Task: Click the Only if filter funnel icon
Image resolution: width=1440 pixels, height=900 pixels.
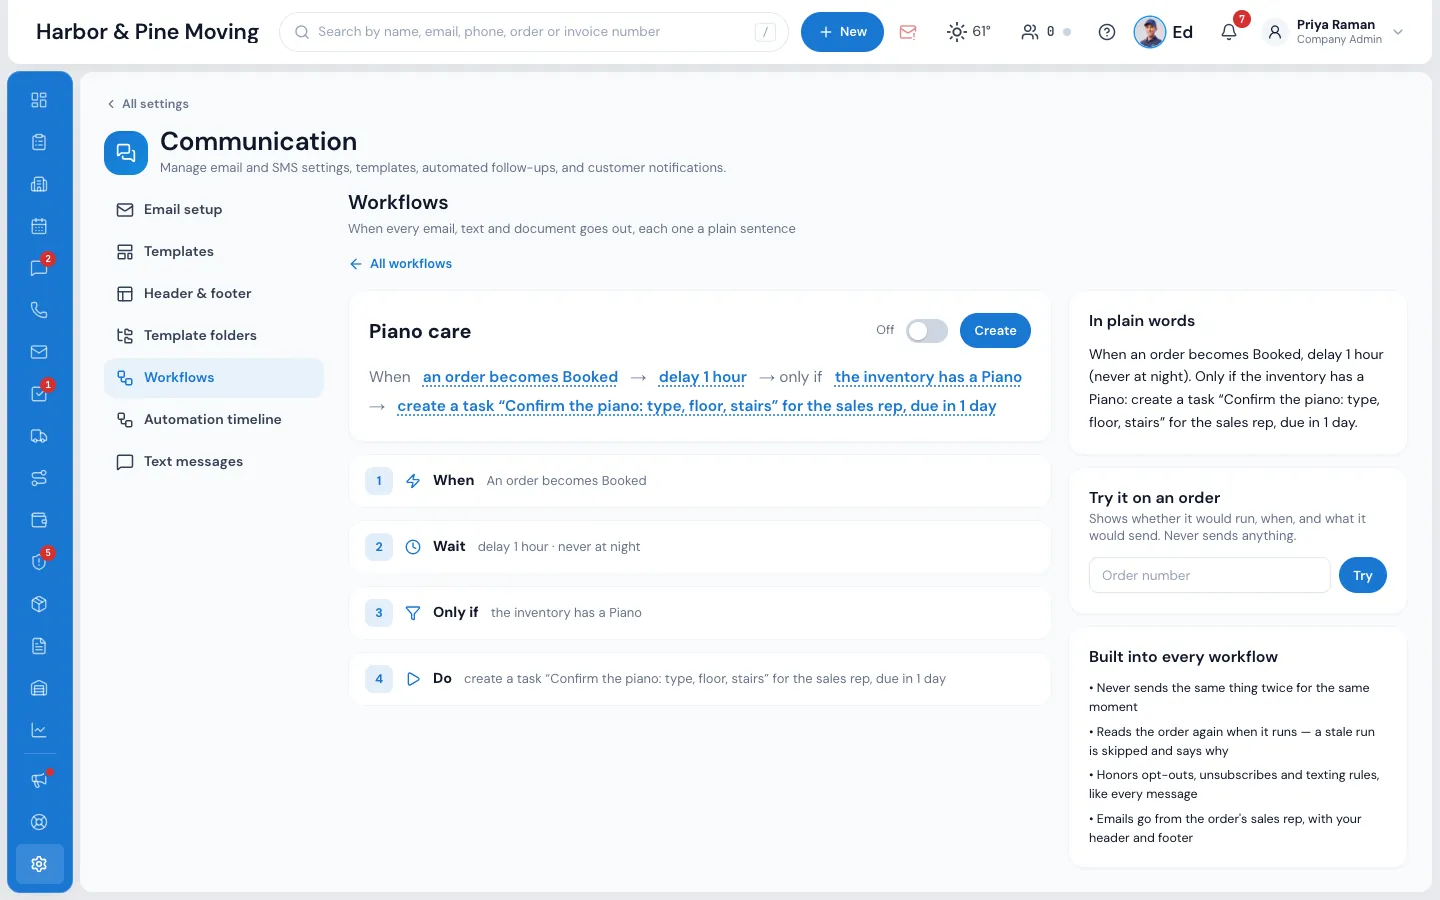Action: point(413,613)
